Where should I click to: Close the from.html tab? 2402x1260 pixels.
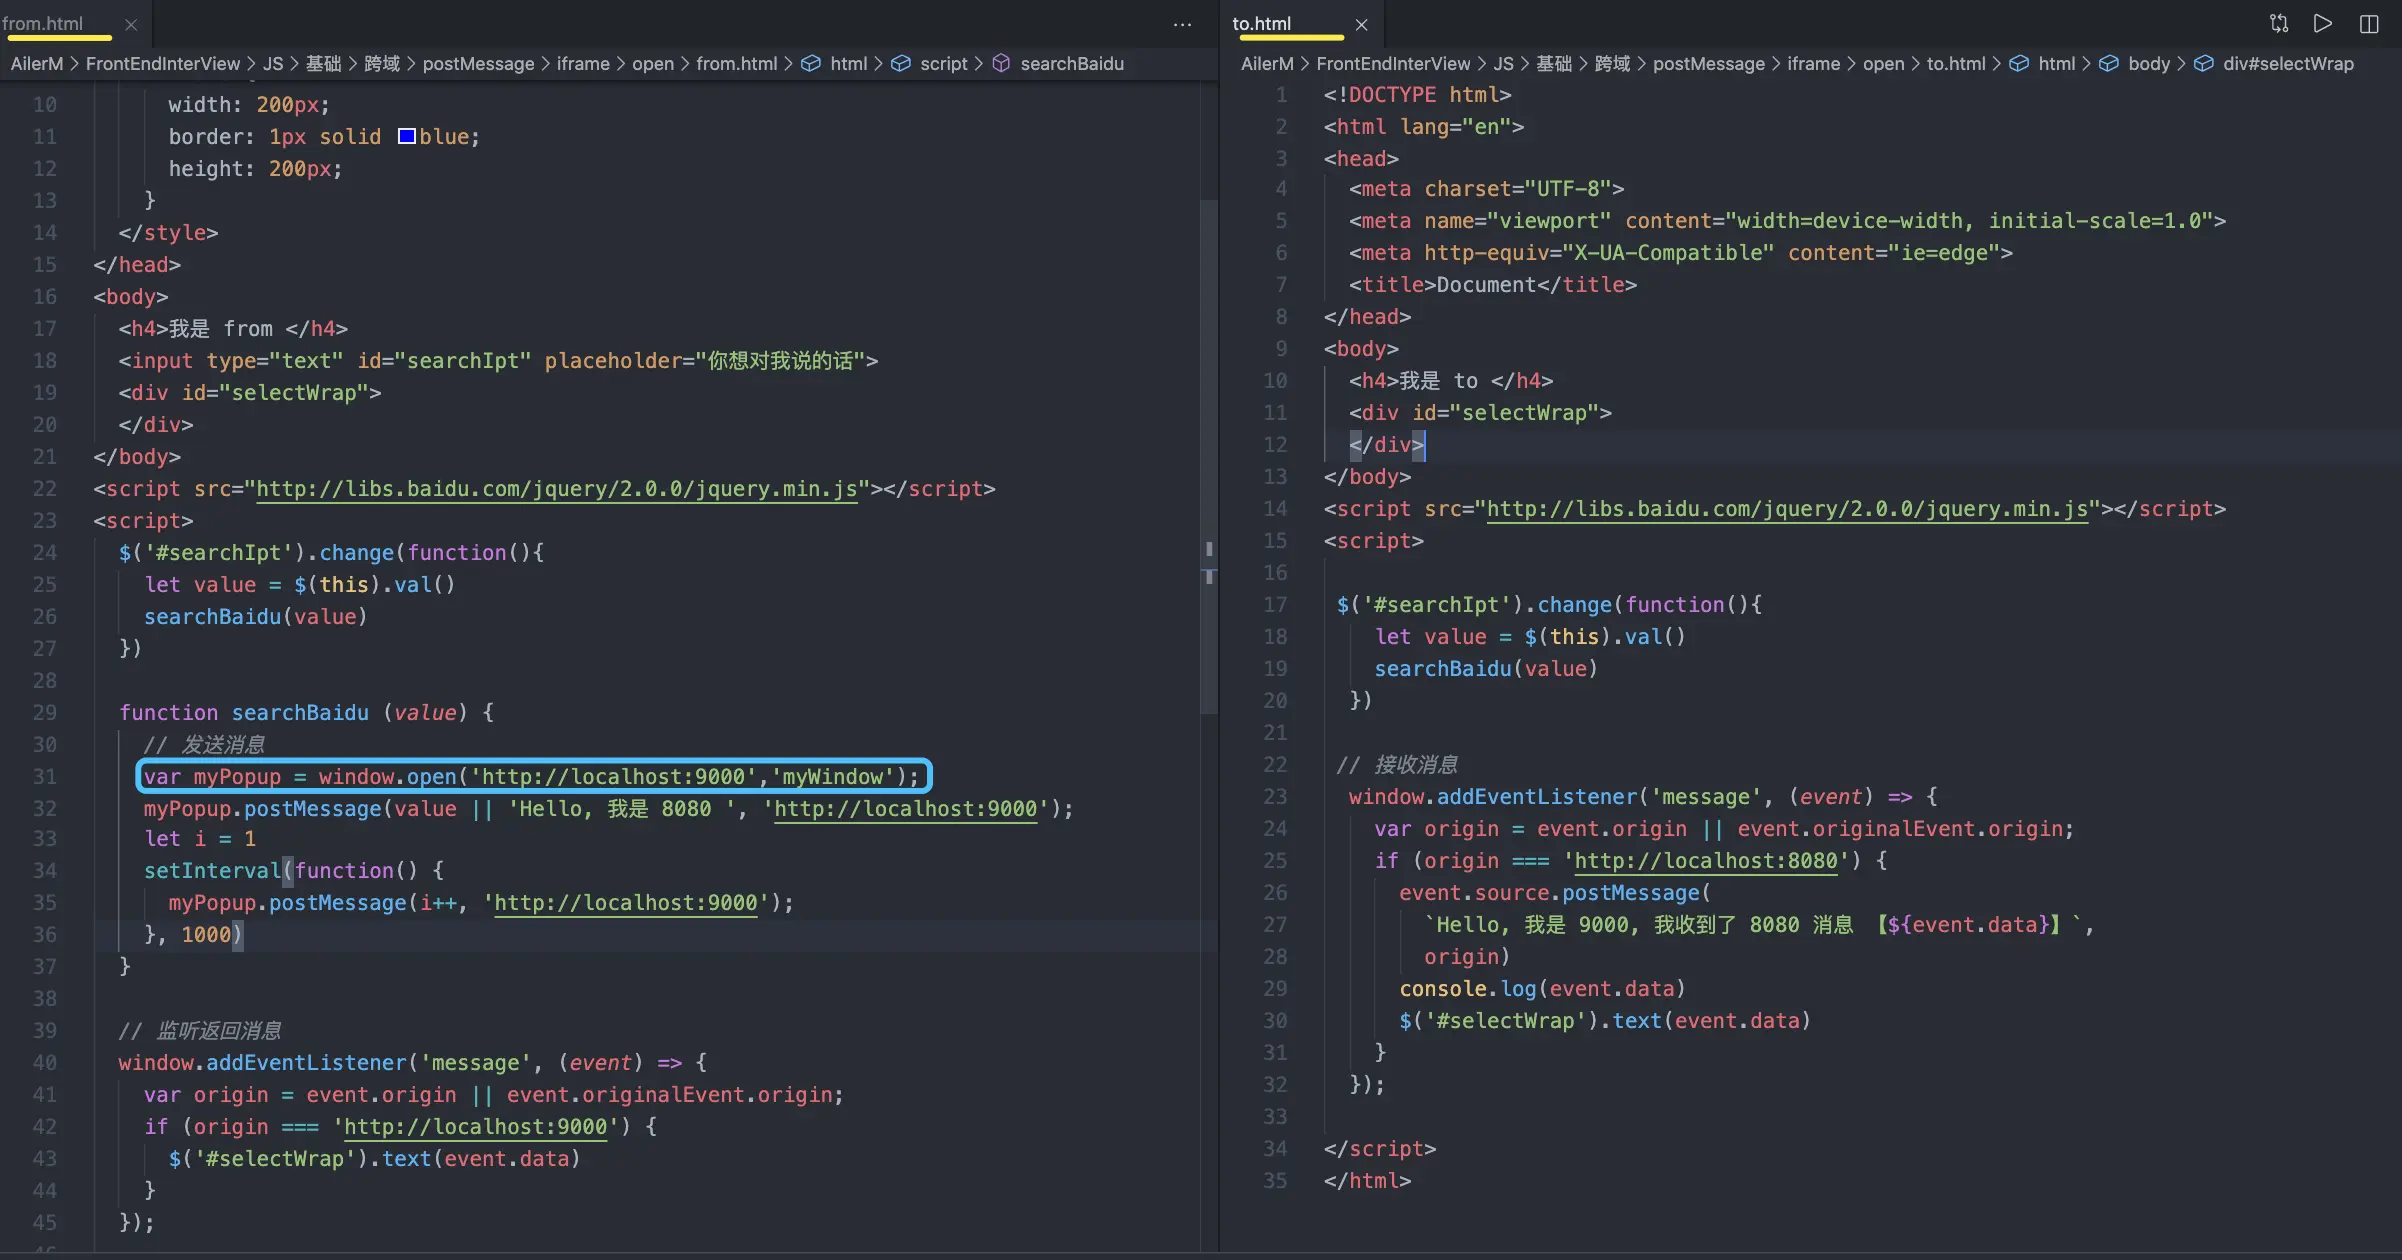(x=131, y=24)
